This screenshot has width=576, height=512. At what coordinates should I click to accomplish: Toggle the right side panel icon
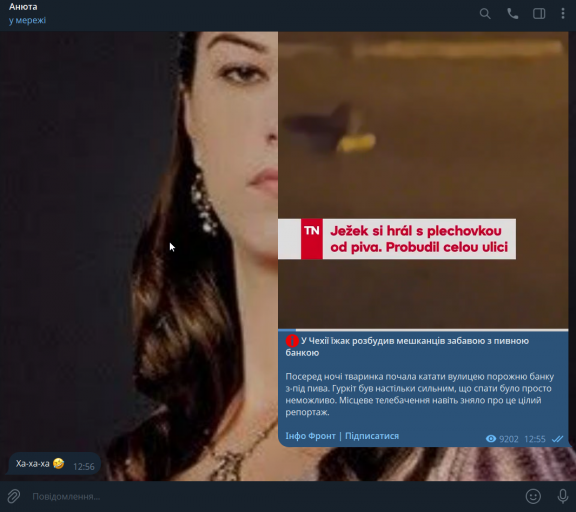point(539,14)
